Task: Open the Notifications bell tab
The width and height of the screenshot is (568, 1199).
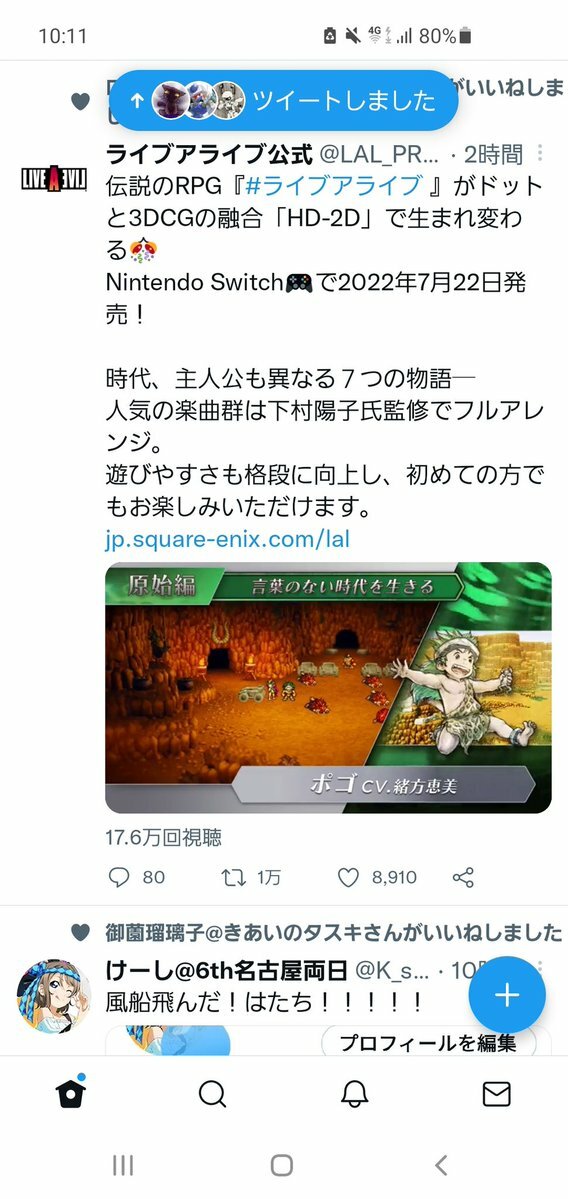Action: click(x=355, y=1095)
